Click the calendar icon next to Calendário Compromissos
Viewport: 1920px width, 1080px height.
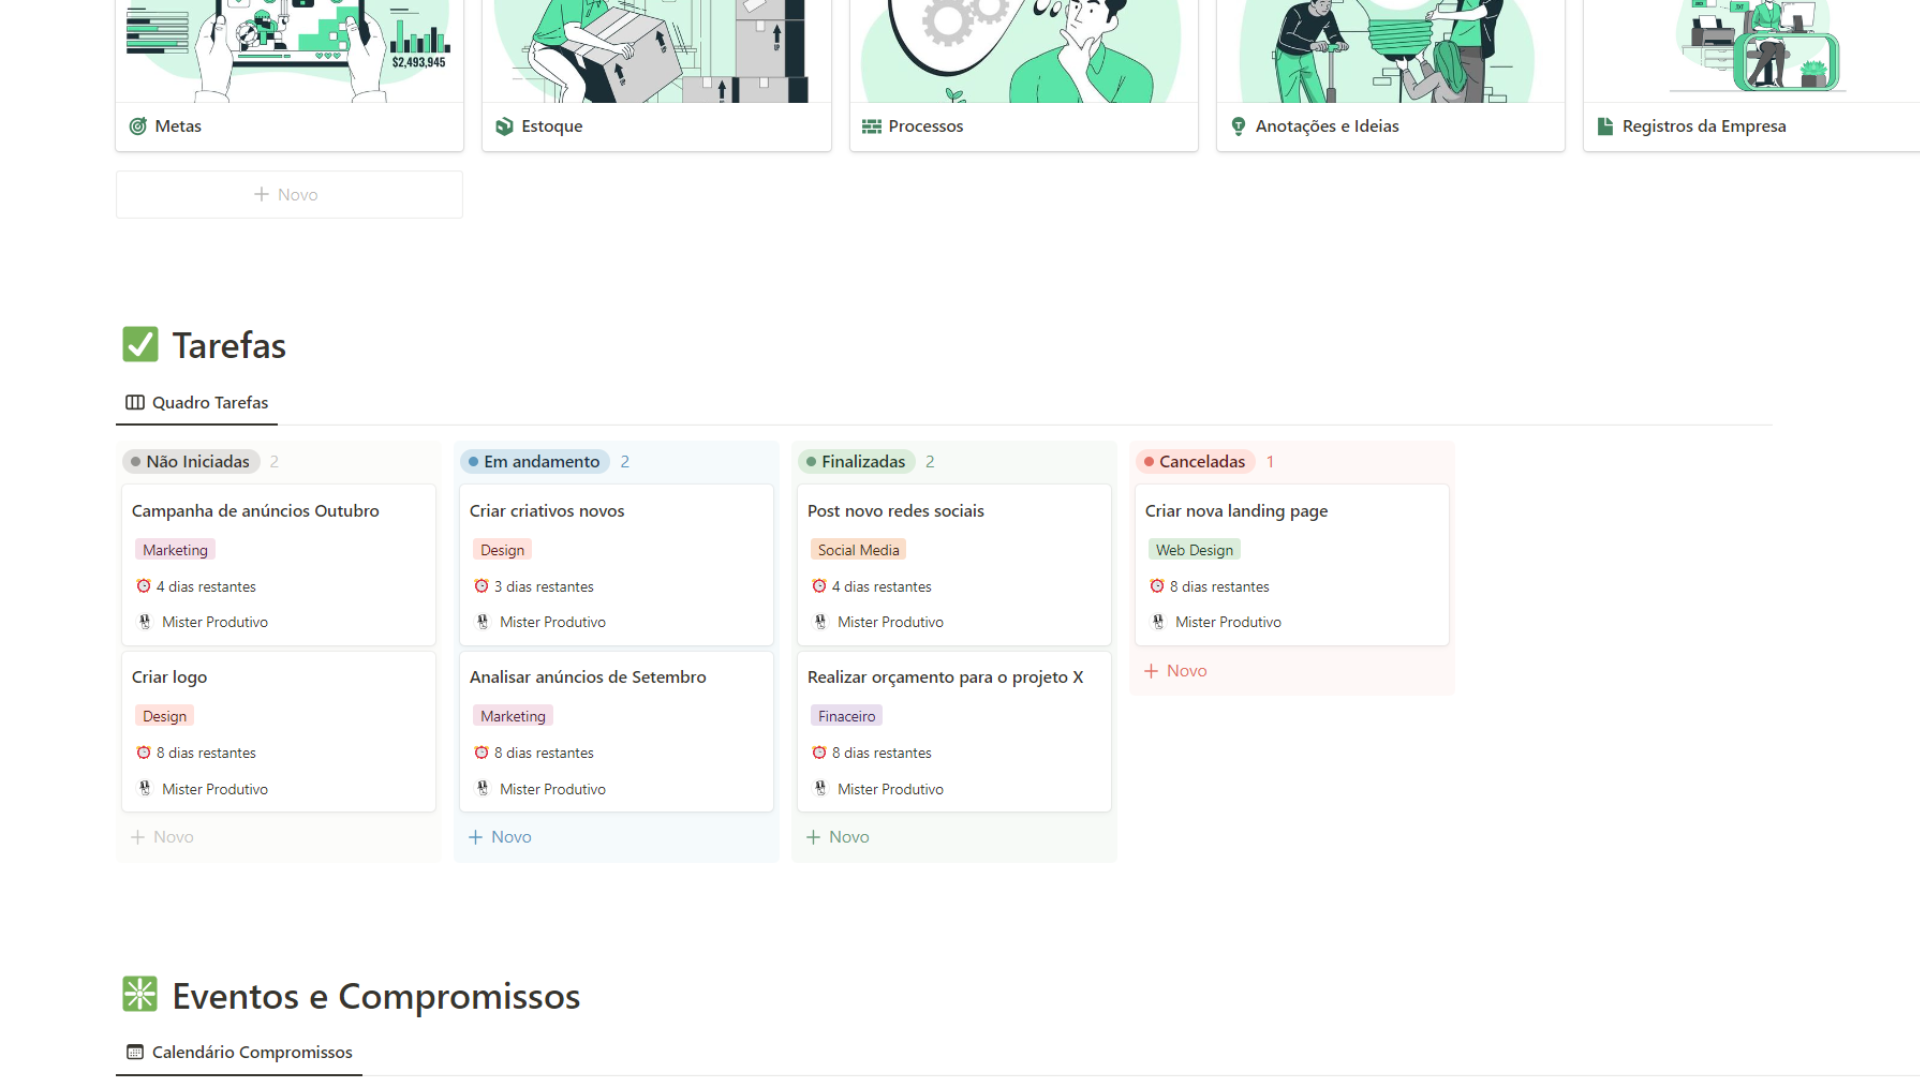[x=134, y=1051]
